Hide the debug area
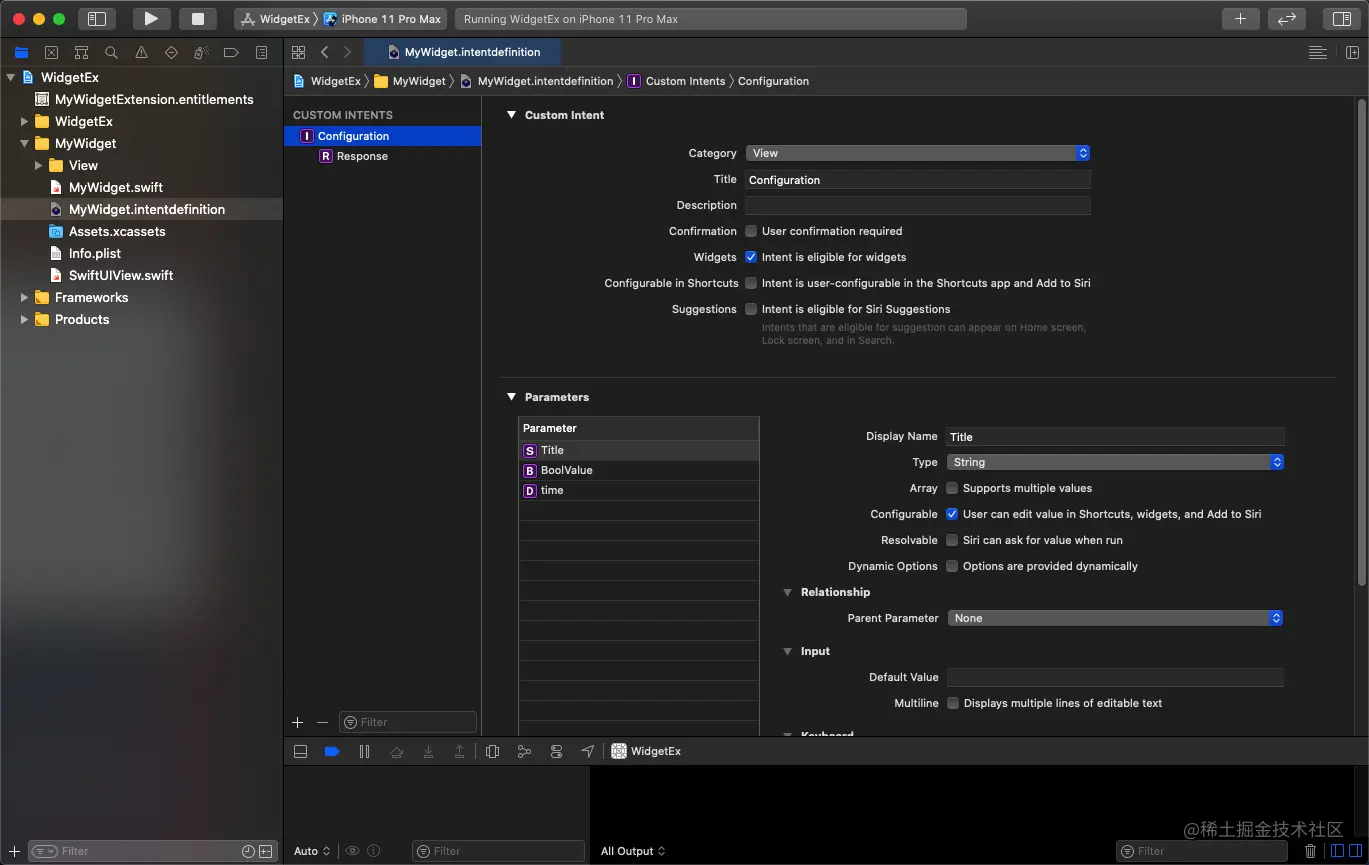Viewport: 1369px width, 865px height. click(300, 751)
